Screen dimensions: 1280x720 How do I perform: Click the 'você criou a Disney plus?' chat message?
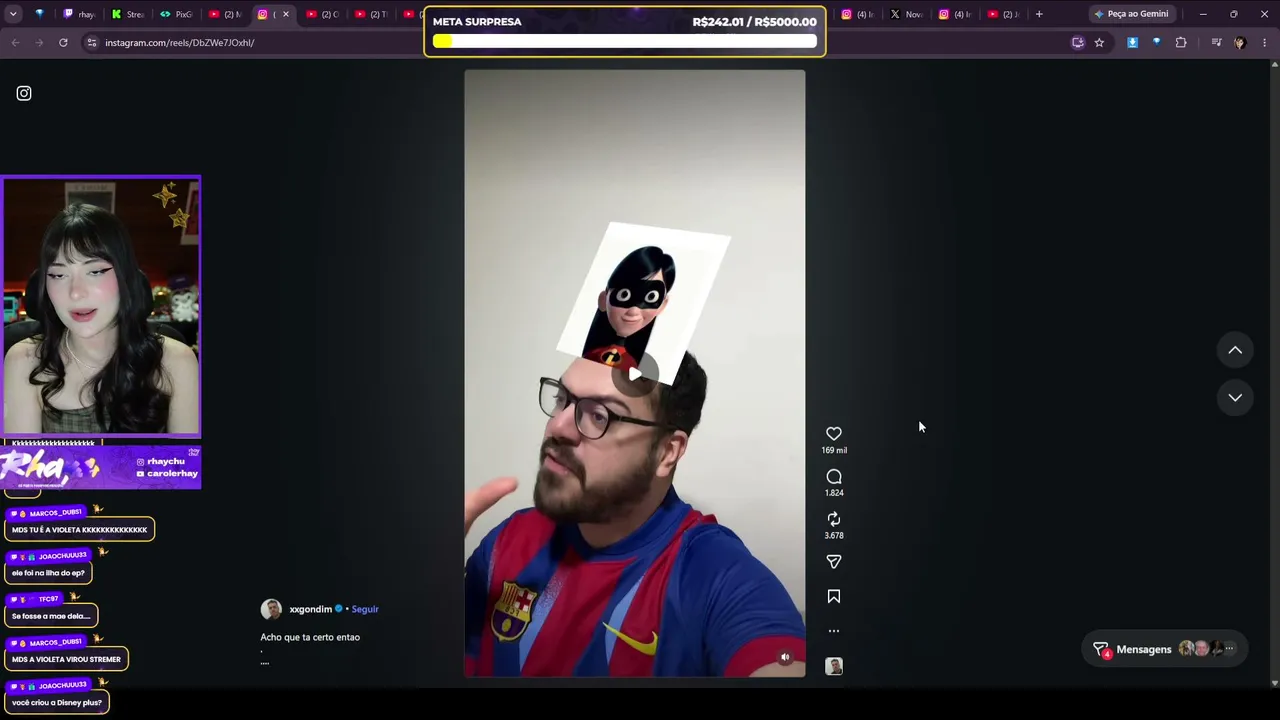tap(57, 703)
